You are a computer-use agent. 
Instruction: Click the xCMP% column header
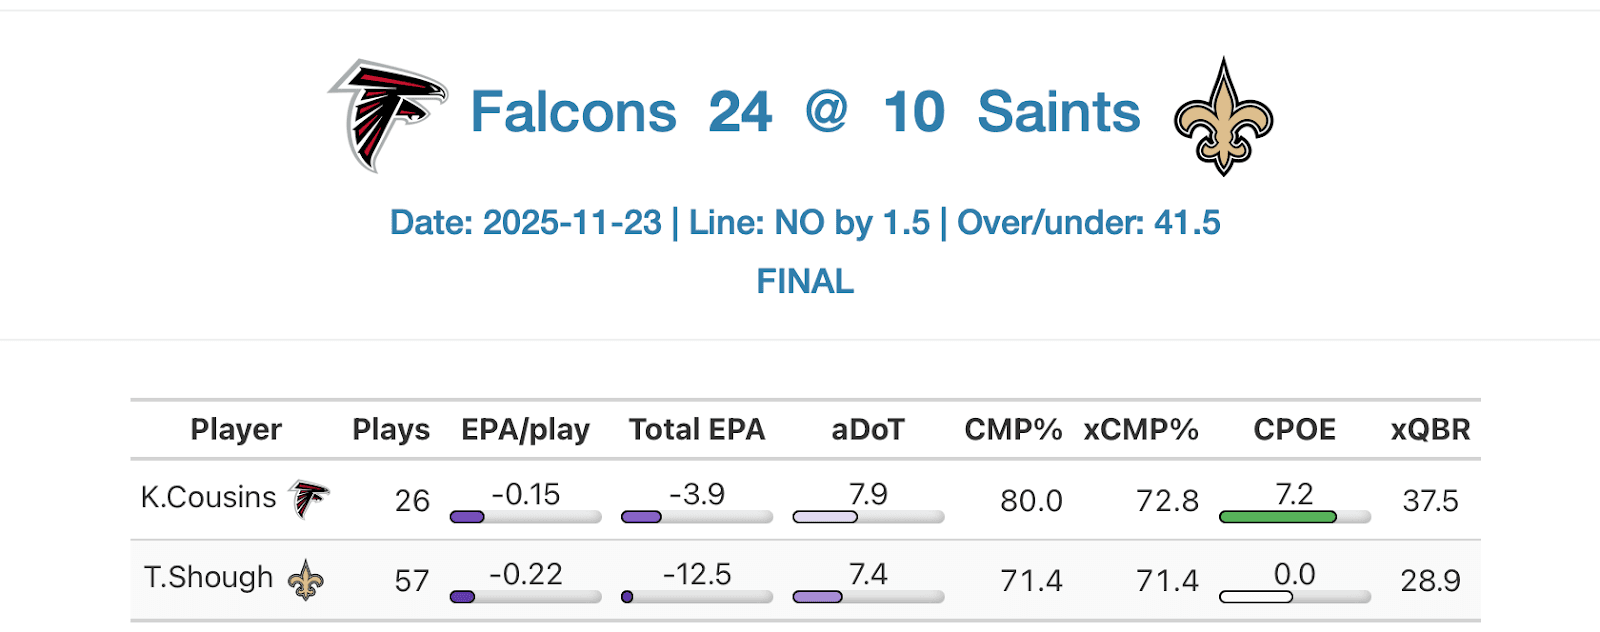click(1141, 430)
